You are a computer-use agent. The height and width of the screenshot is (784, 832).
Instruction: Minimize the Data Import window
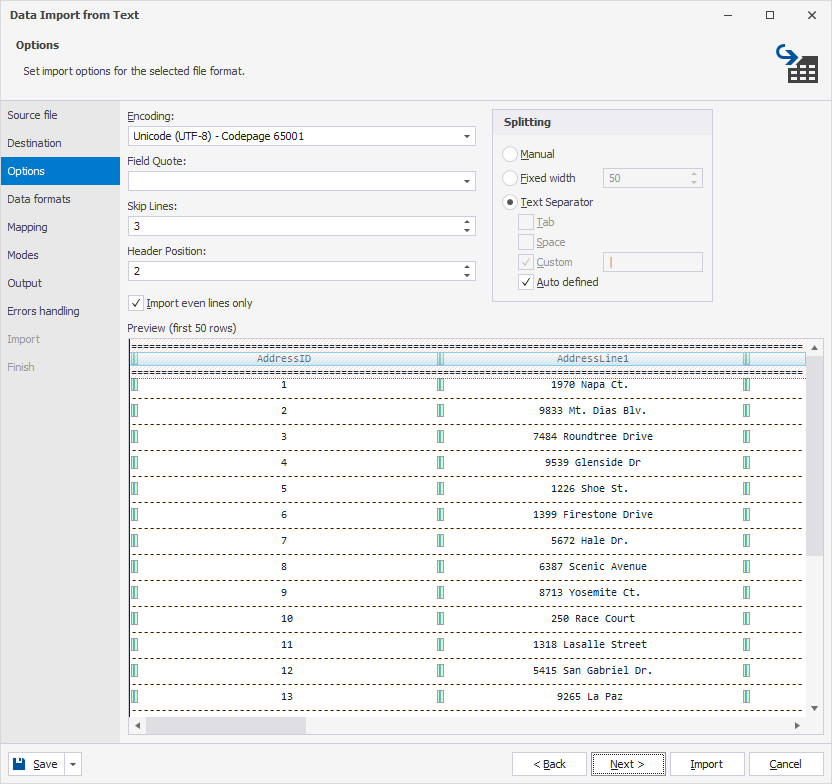[x=728, y=15]
